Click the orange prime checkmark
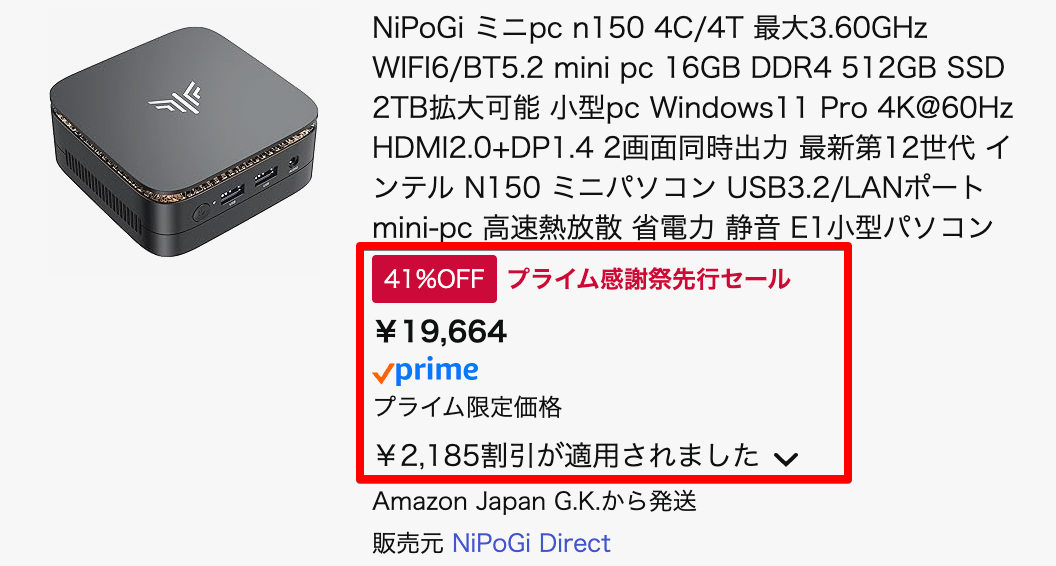Screen dimensions: 1056x566 [381, 374]
